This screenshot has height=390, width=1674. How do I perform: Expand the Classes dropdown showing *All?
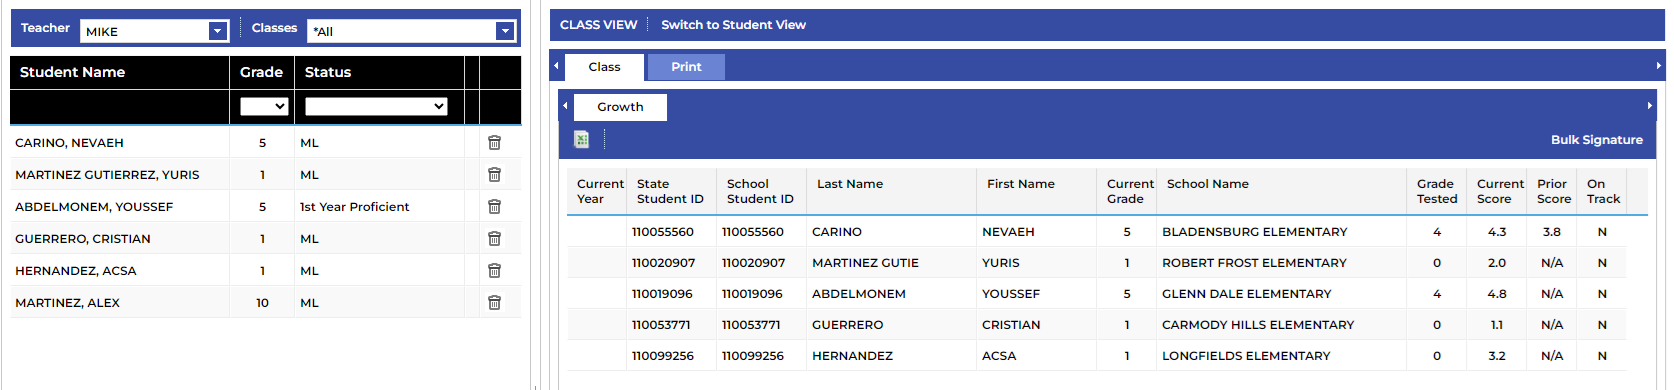411,31
